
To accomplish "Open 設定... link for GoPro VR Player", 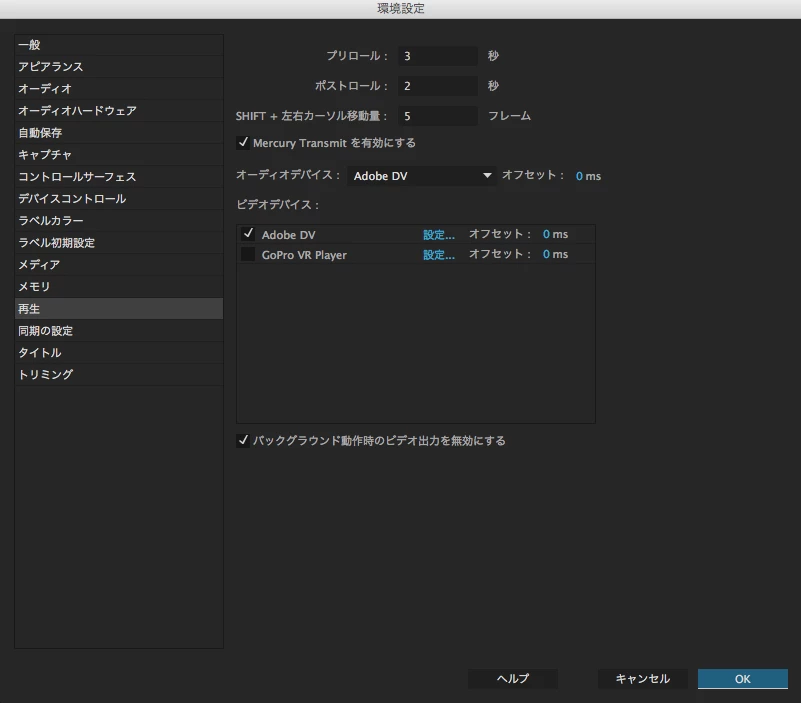I will tap(439, 255).
